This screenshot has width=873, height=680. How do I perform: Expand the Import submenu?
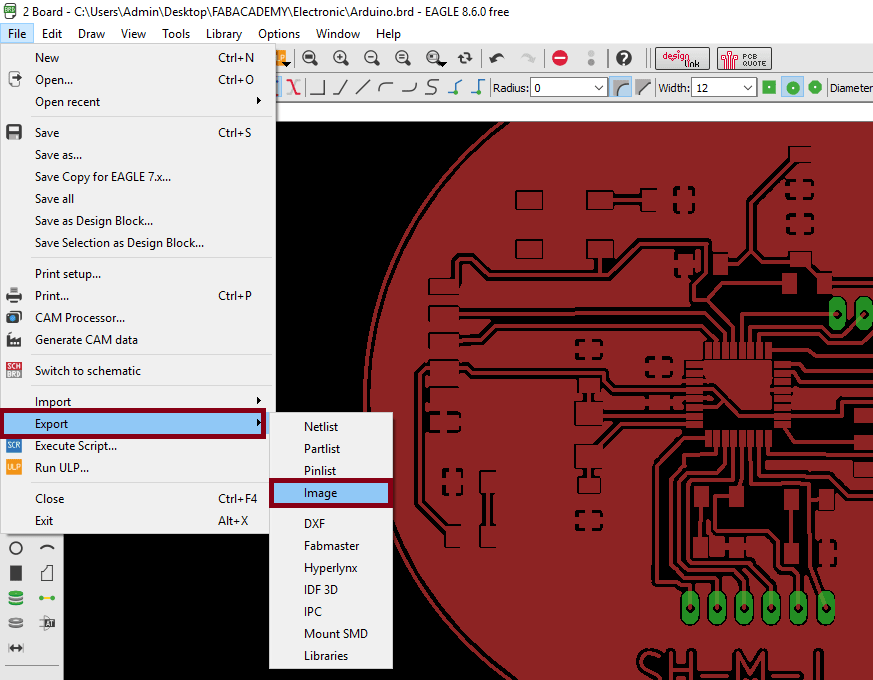(x=138, y=402)
